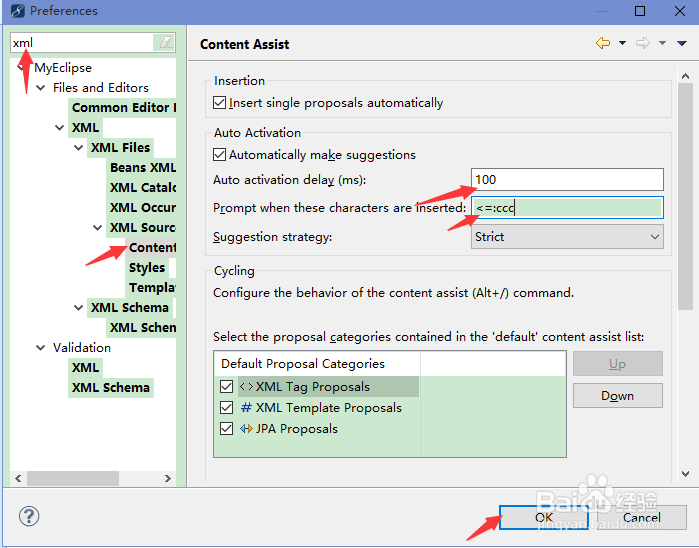Collapse the Validation tree node
699x548 pixels.
(x=41, y=348)
